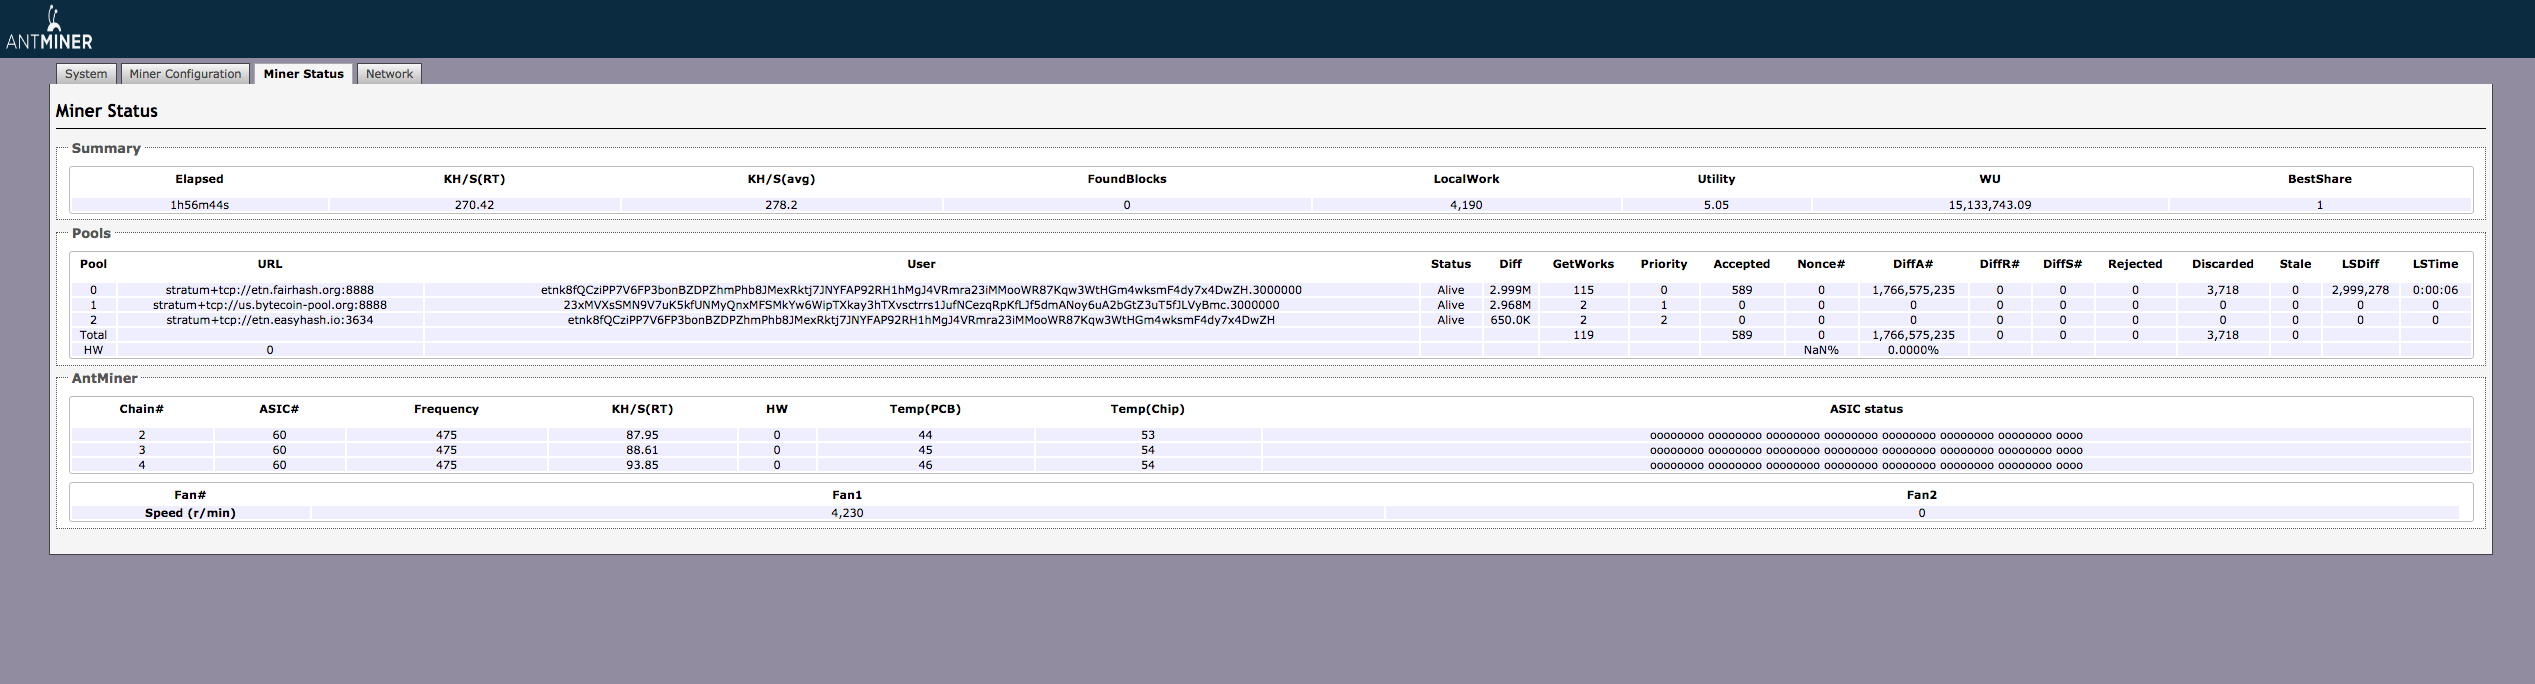Viewport: 2535px width, 684px height.
Task: Select chain 4 hashrate value 93.85
Action: pos(642,465)
